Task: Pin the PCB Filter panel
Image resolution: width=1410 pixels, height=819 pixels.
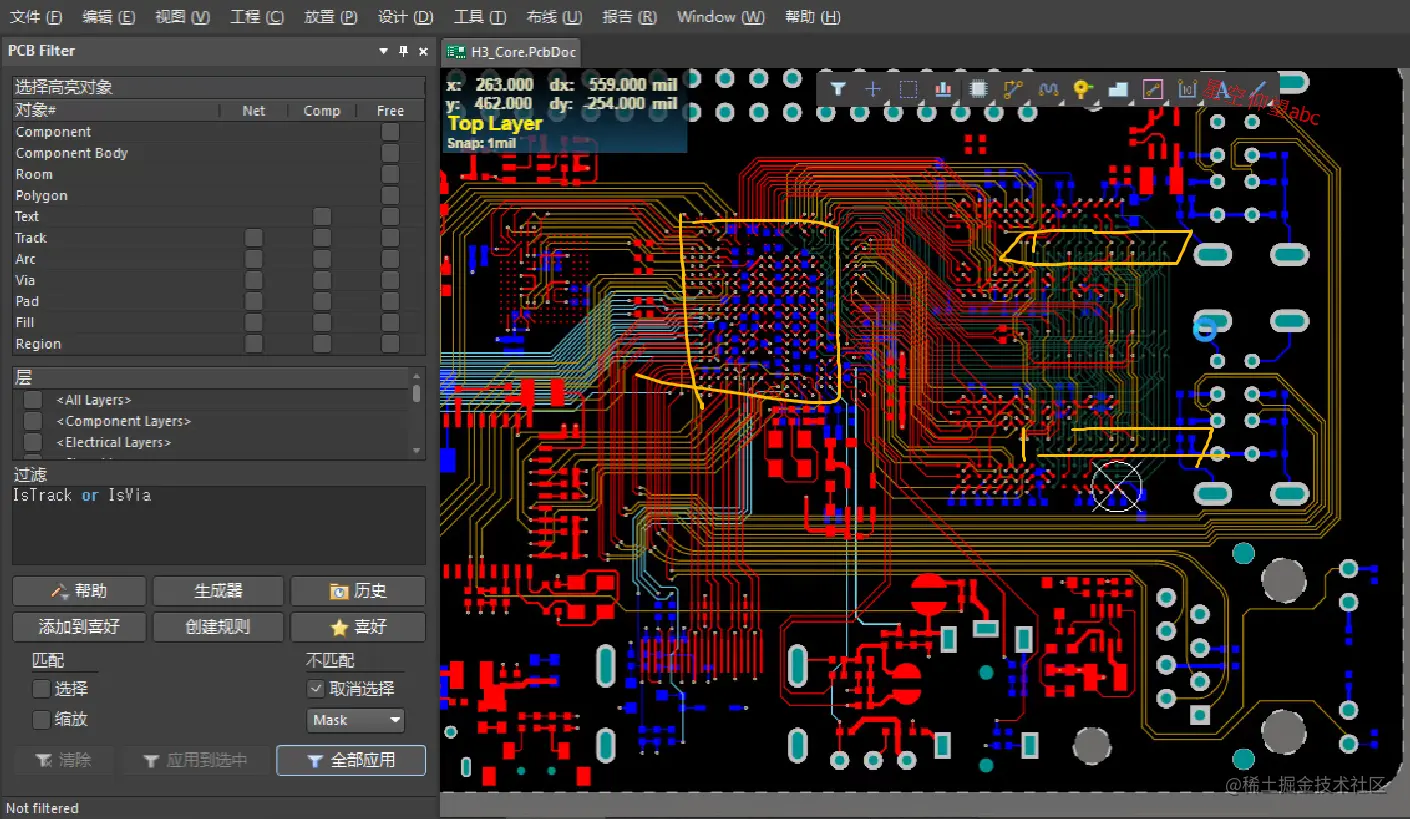Action: tap(404, 51)
